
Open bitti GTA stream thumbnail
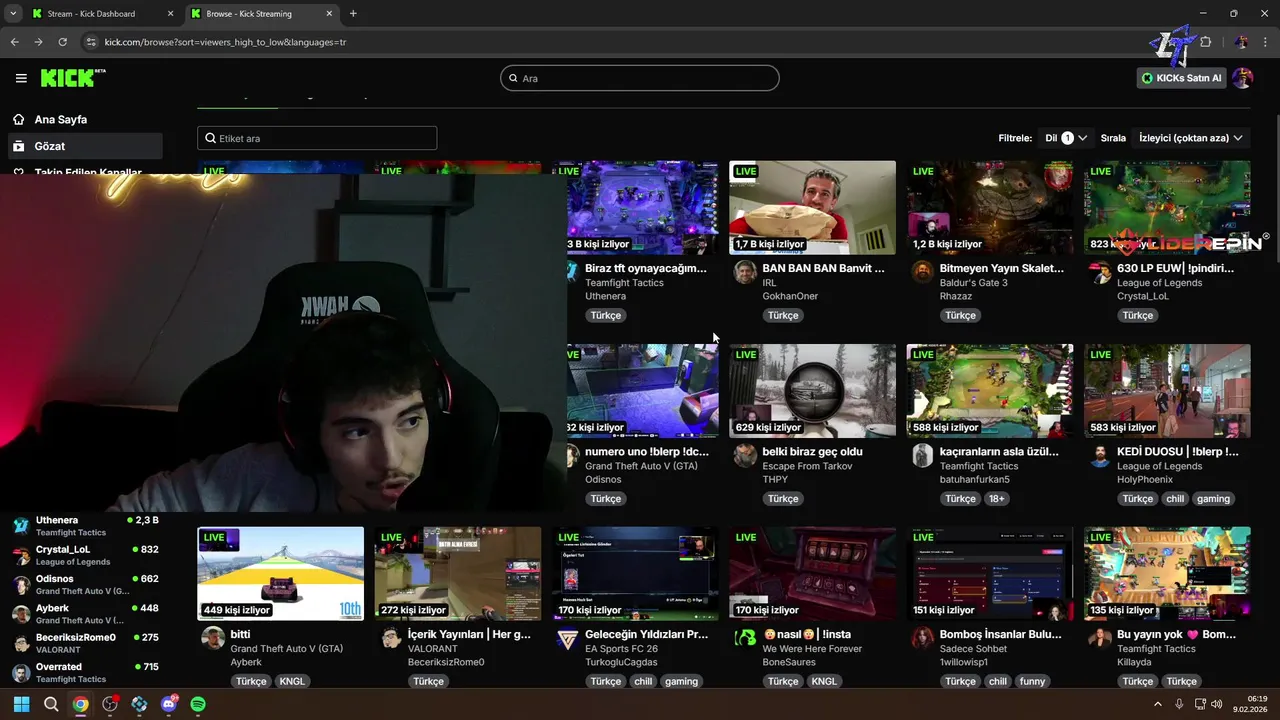pos(281,574)
